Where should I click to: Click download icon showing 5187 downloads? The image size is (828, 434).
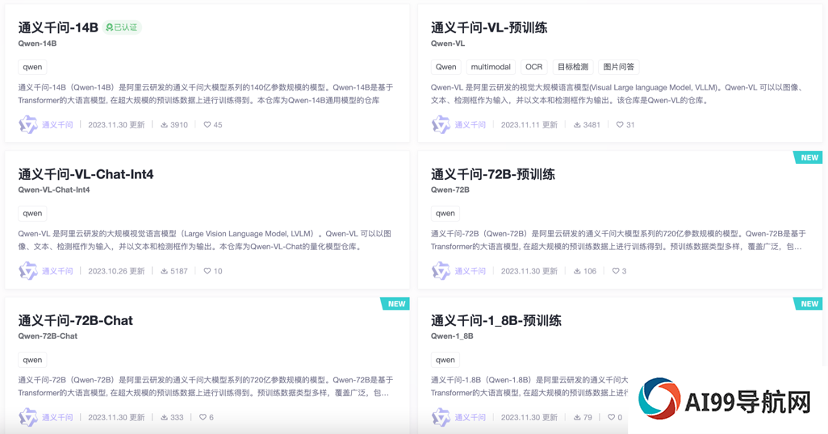click(x=164, y=271)
